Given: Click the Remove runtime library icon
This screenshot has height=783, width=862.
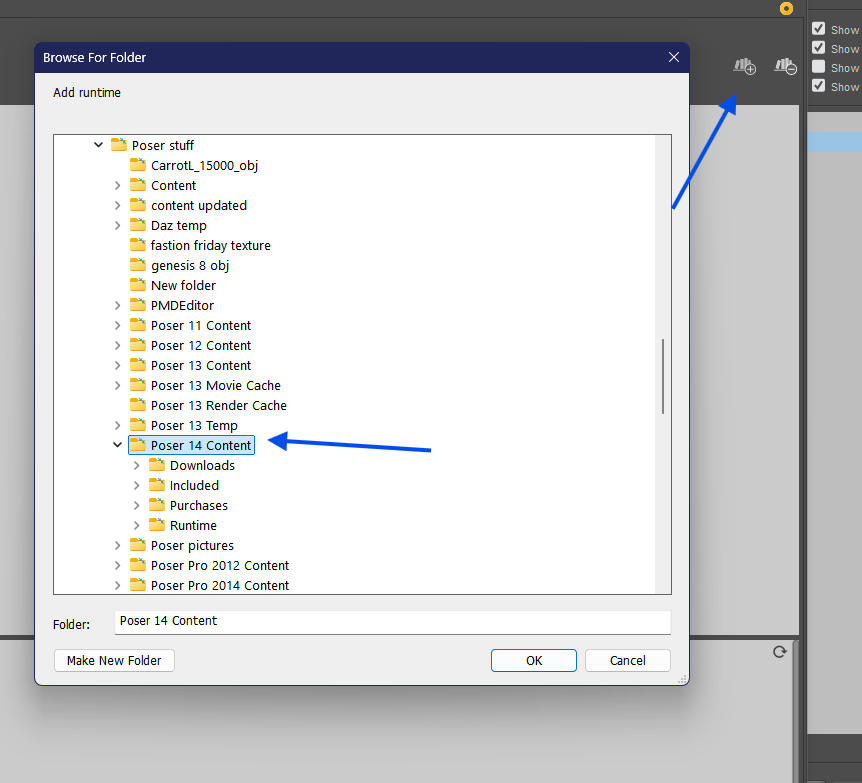Looking at the screenshot, I should tap(786, 67).
